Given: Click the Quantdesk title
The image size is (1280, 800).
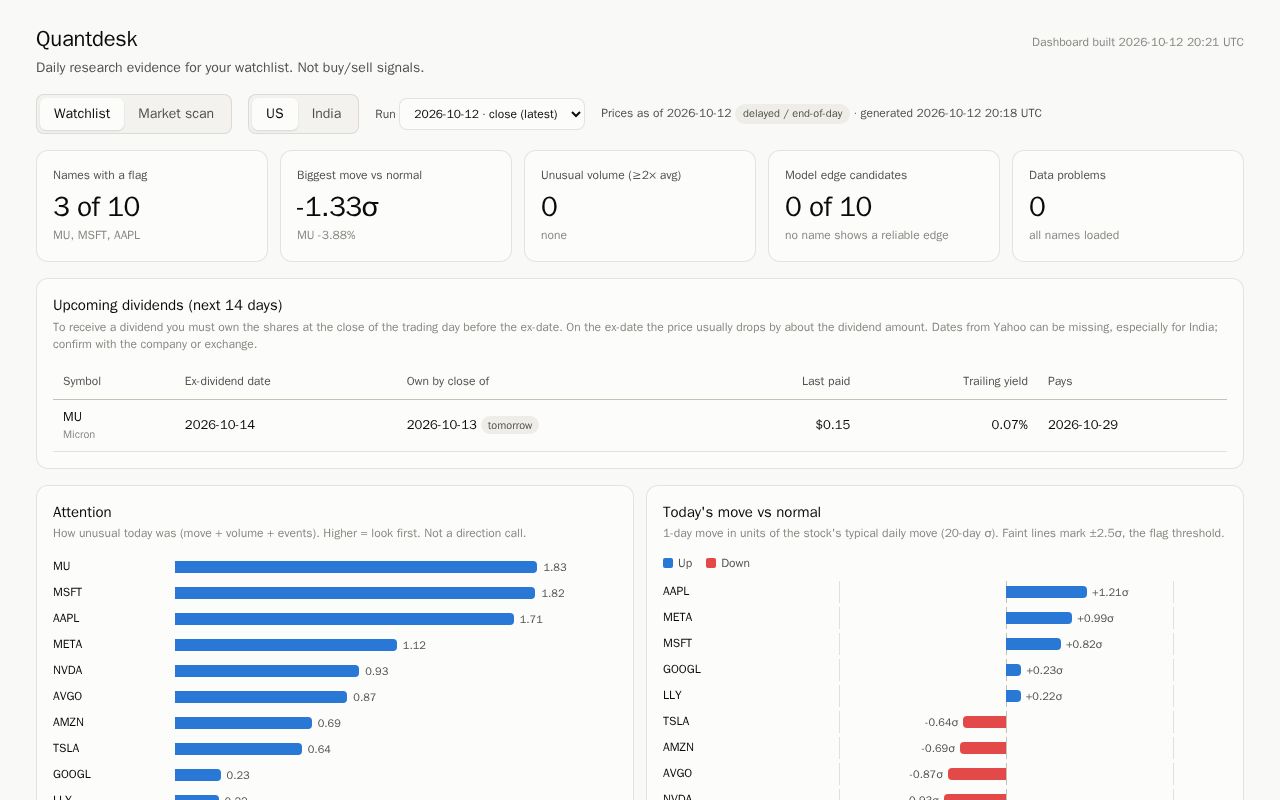Looking at the screenshot, I should 87,39.
